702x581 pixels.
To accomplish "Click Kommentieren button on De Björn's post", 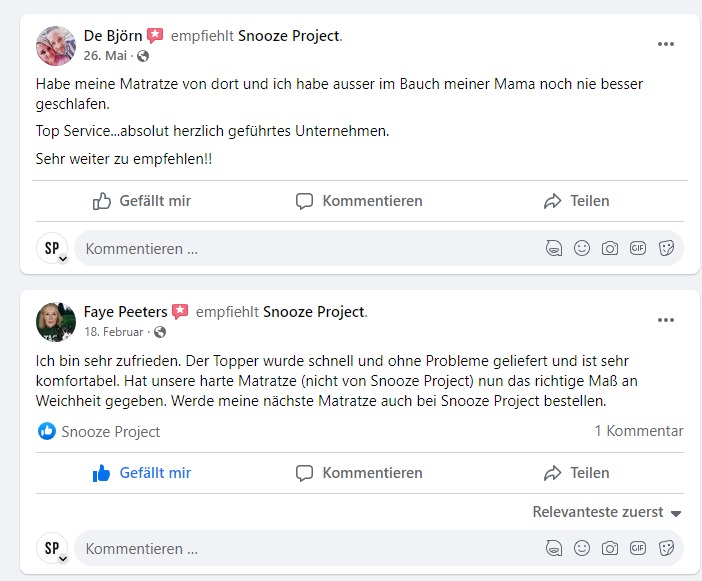I will 359,201.
